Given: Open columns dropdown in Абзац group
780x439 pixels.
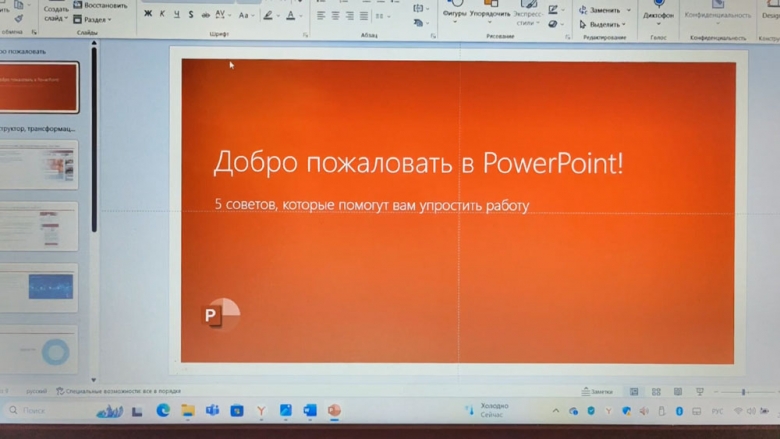Looking at the screenshot, I should point(383,16).
